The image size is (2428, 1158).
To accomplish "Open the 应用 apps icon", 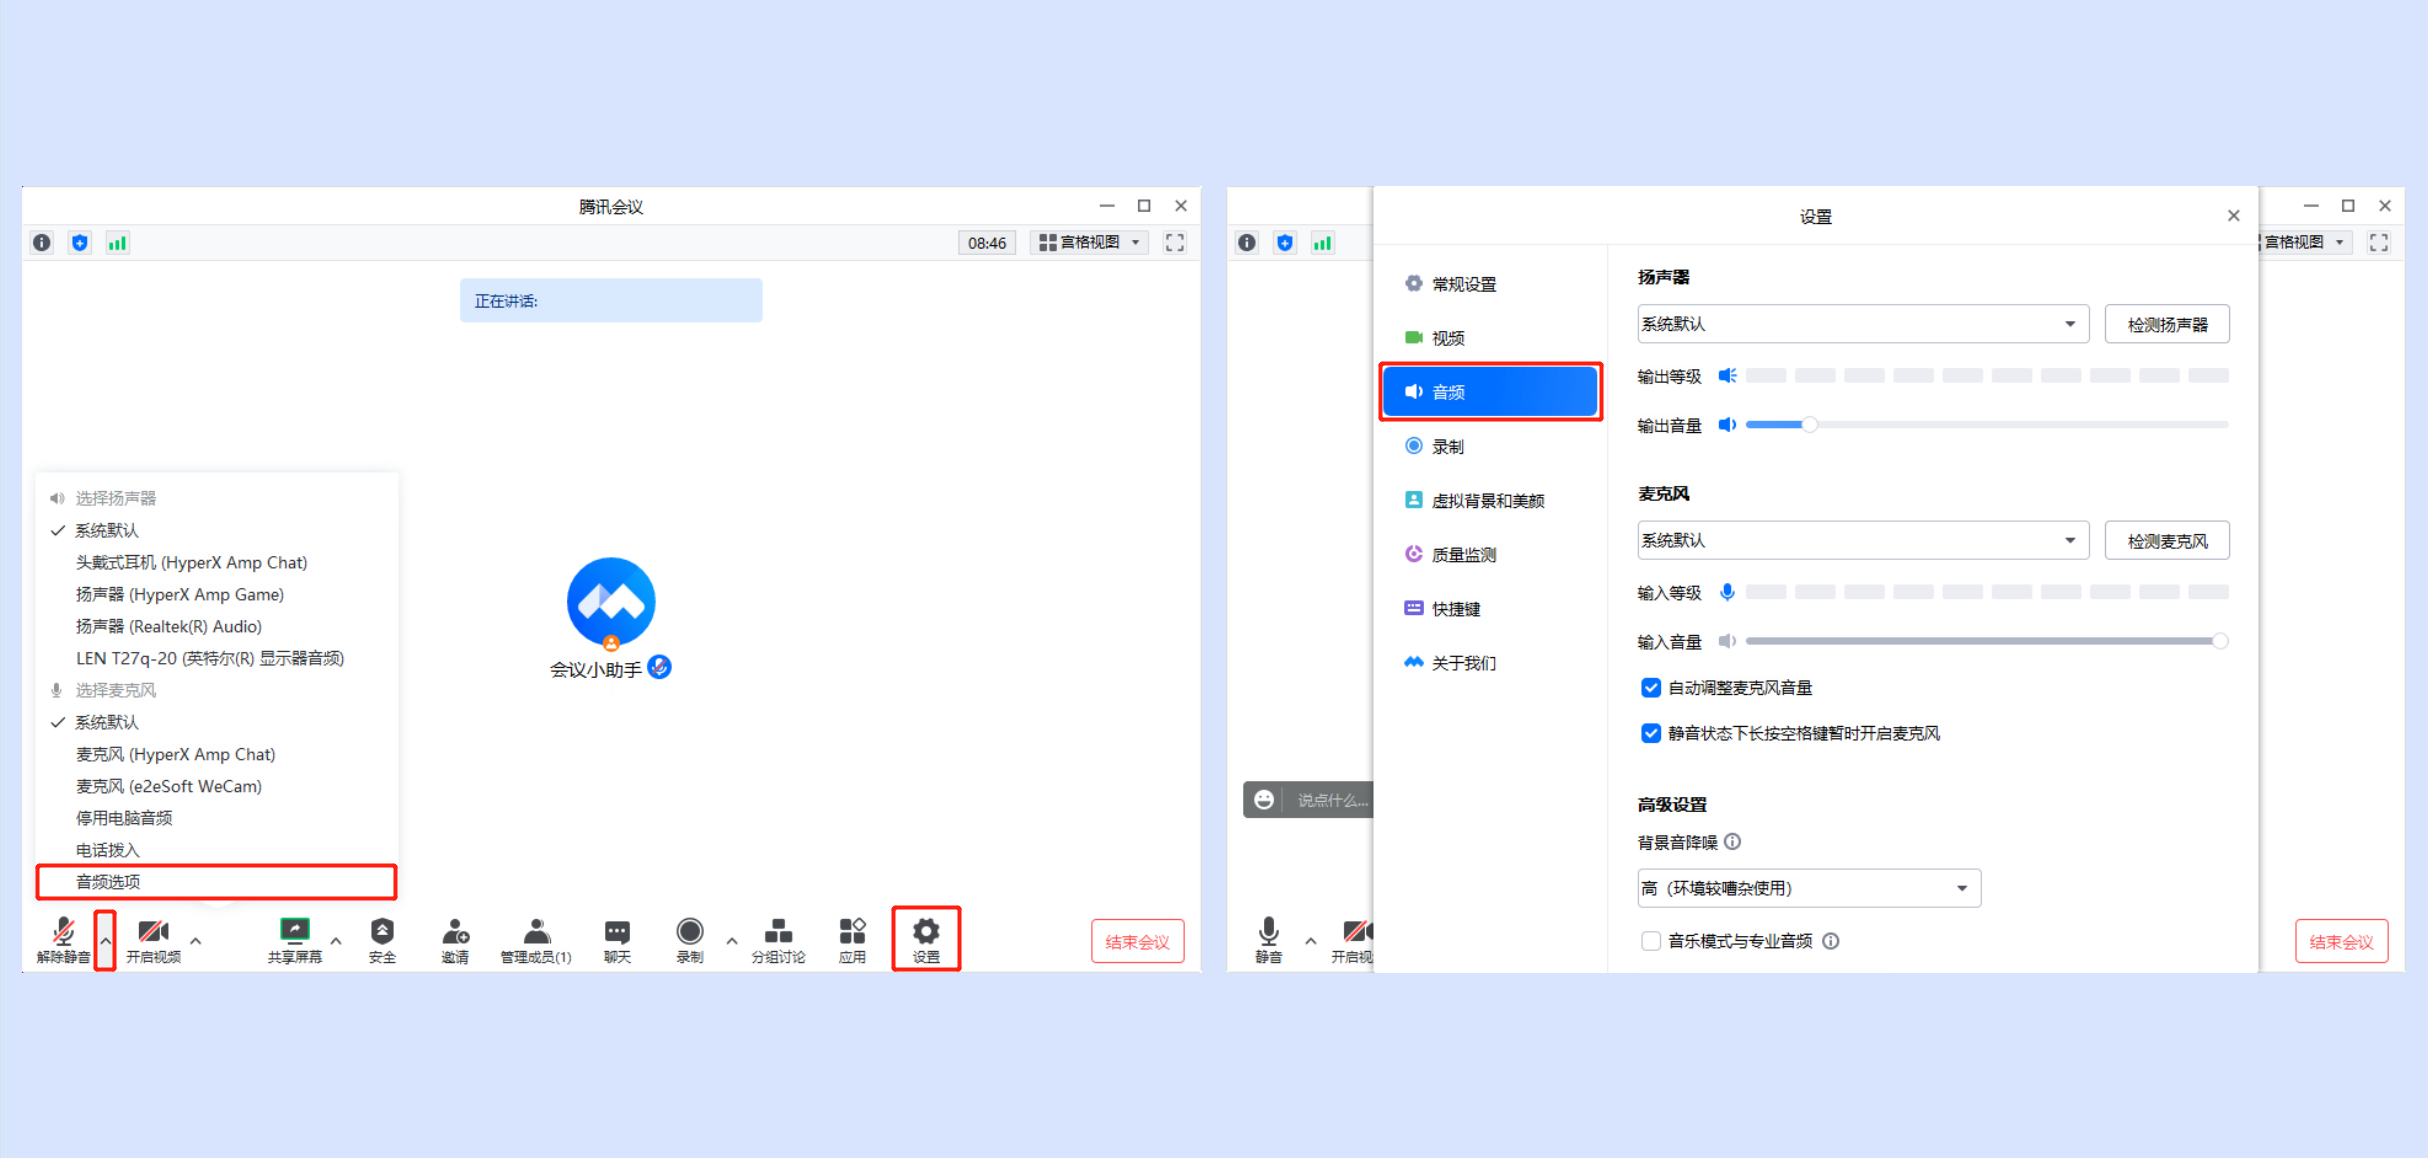I will (x=852, y=931).
